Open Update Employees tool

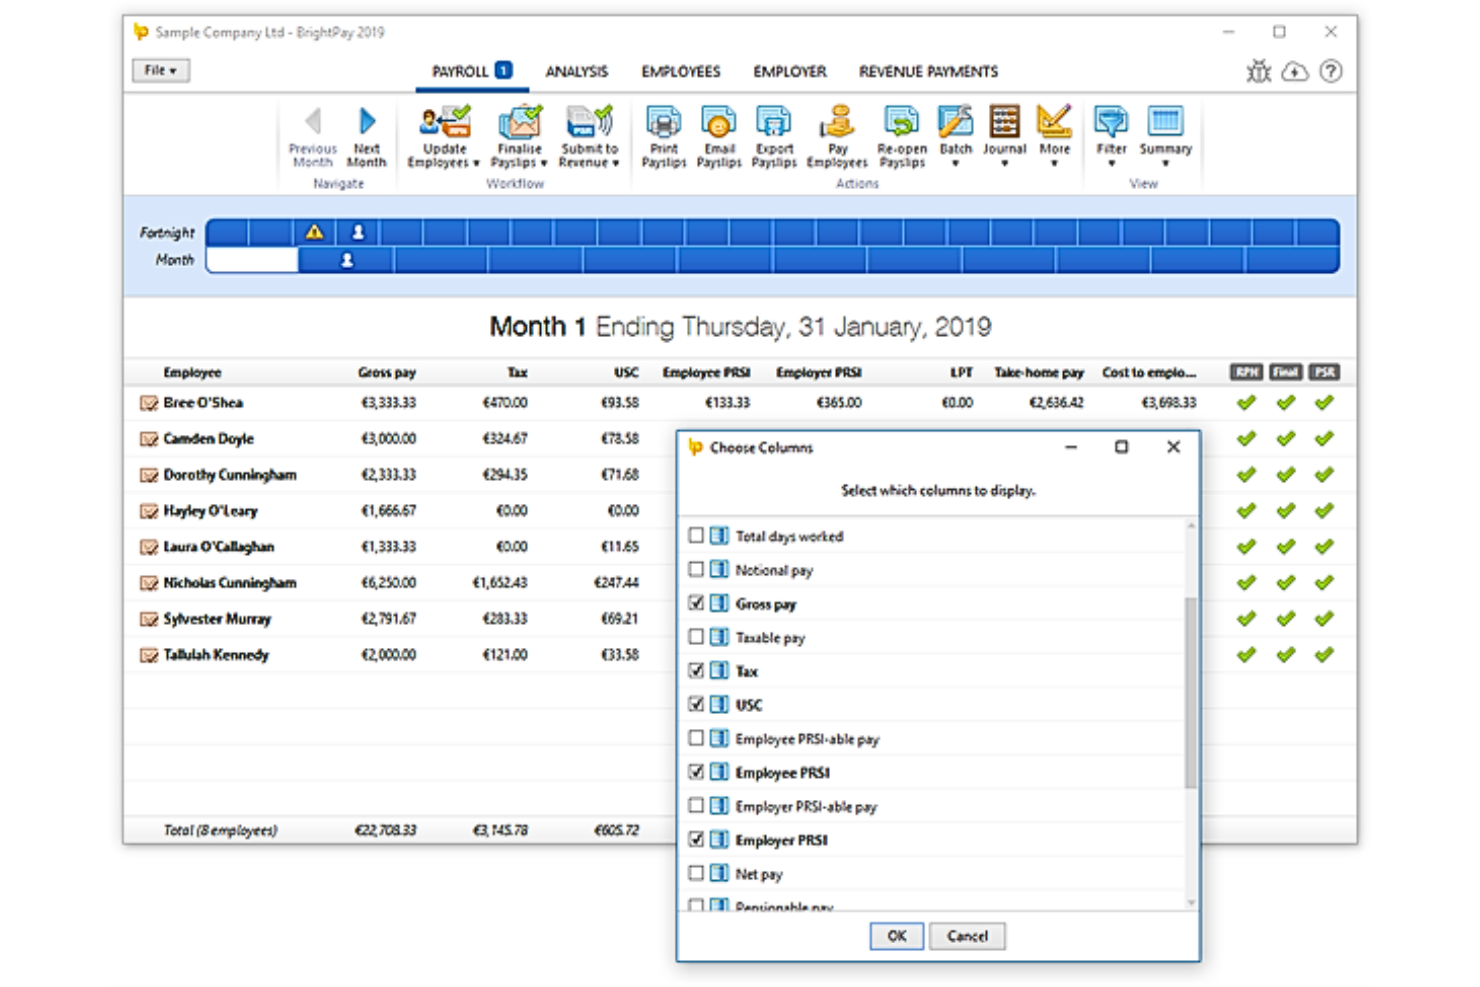tap(444, 137)
